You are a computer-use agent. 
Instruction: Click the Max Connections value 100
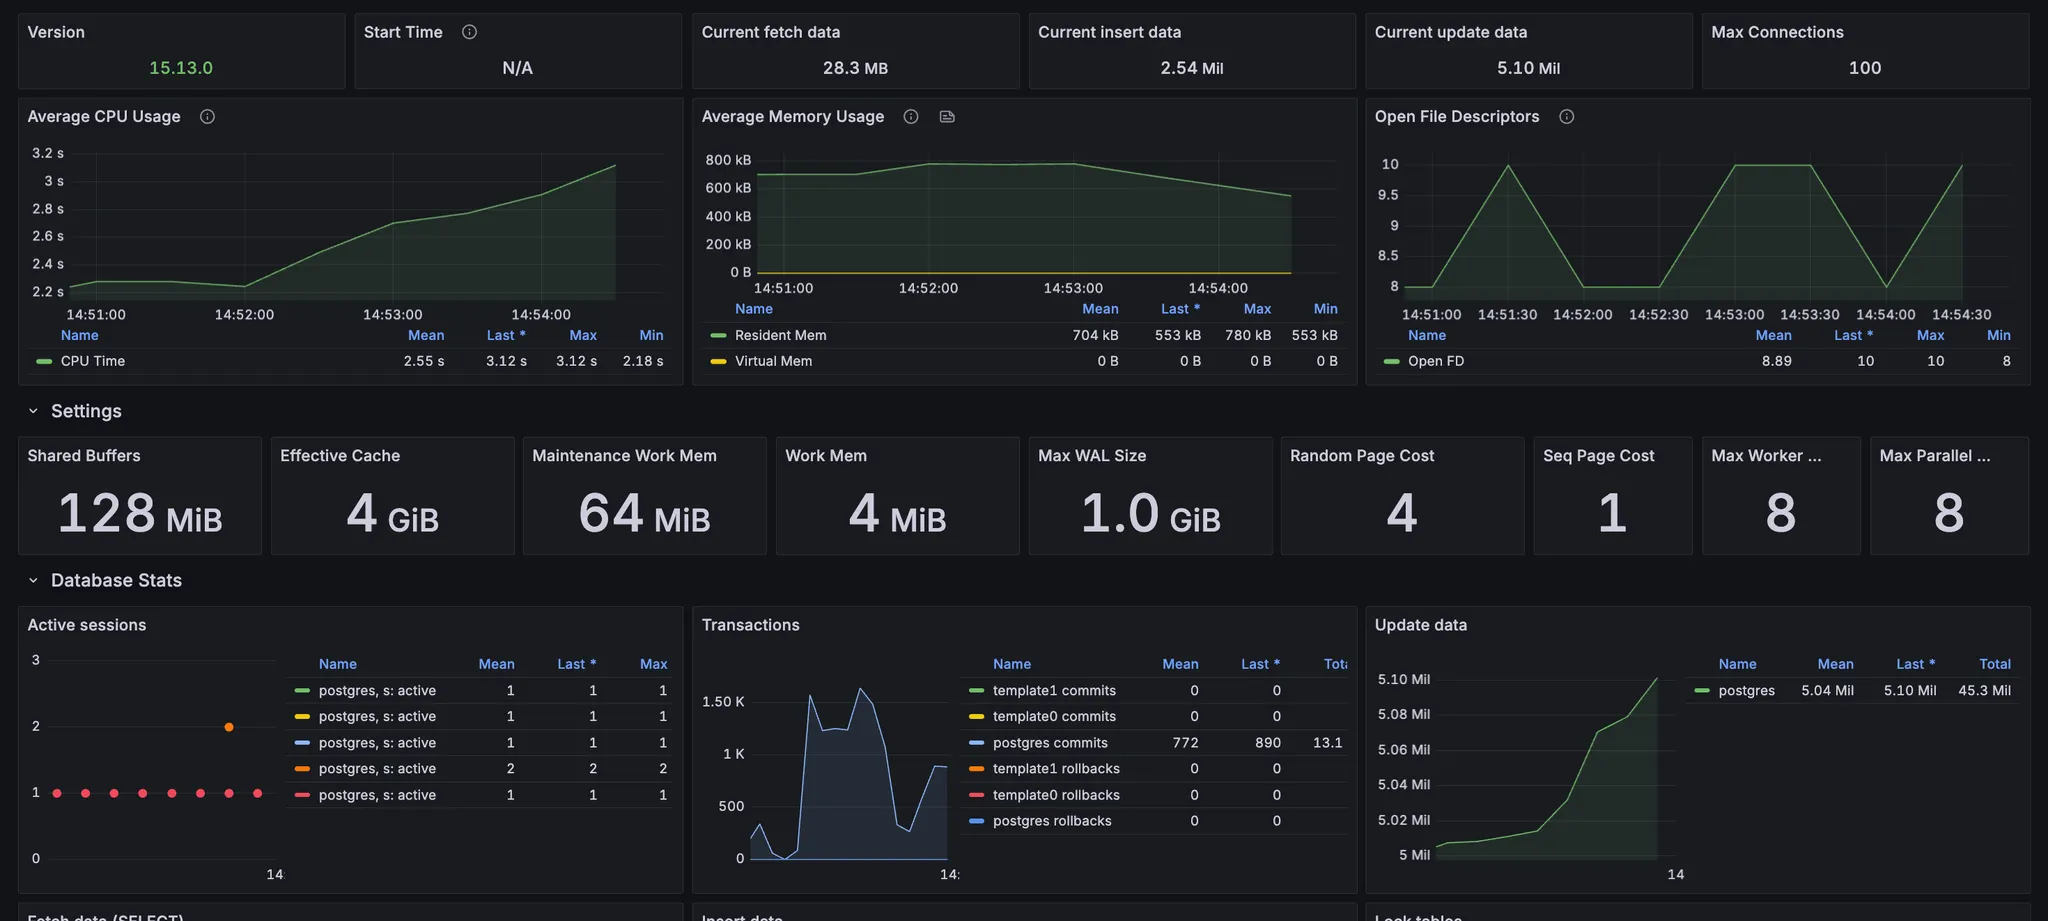[1865, 68]
